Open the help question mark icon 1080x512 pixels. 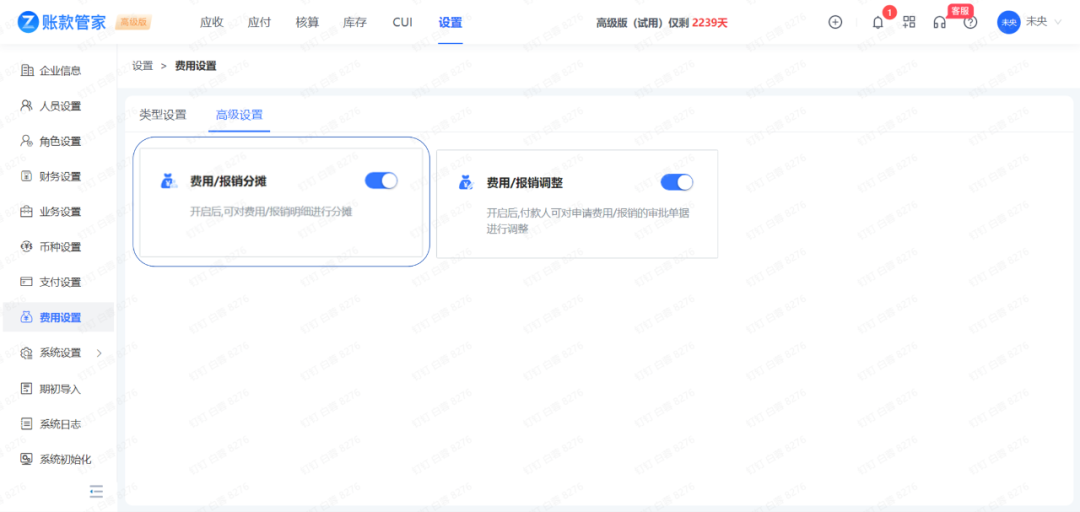point(970,22)
